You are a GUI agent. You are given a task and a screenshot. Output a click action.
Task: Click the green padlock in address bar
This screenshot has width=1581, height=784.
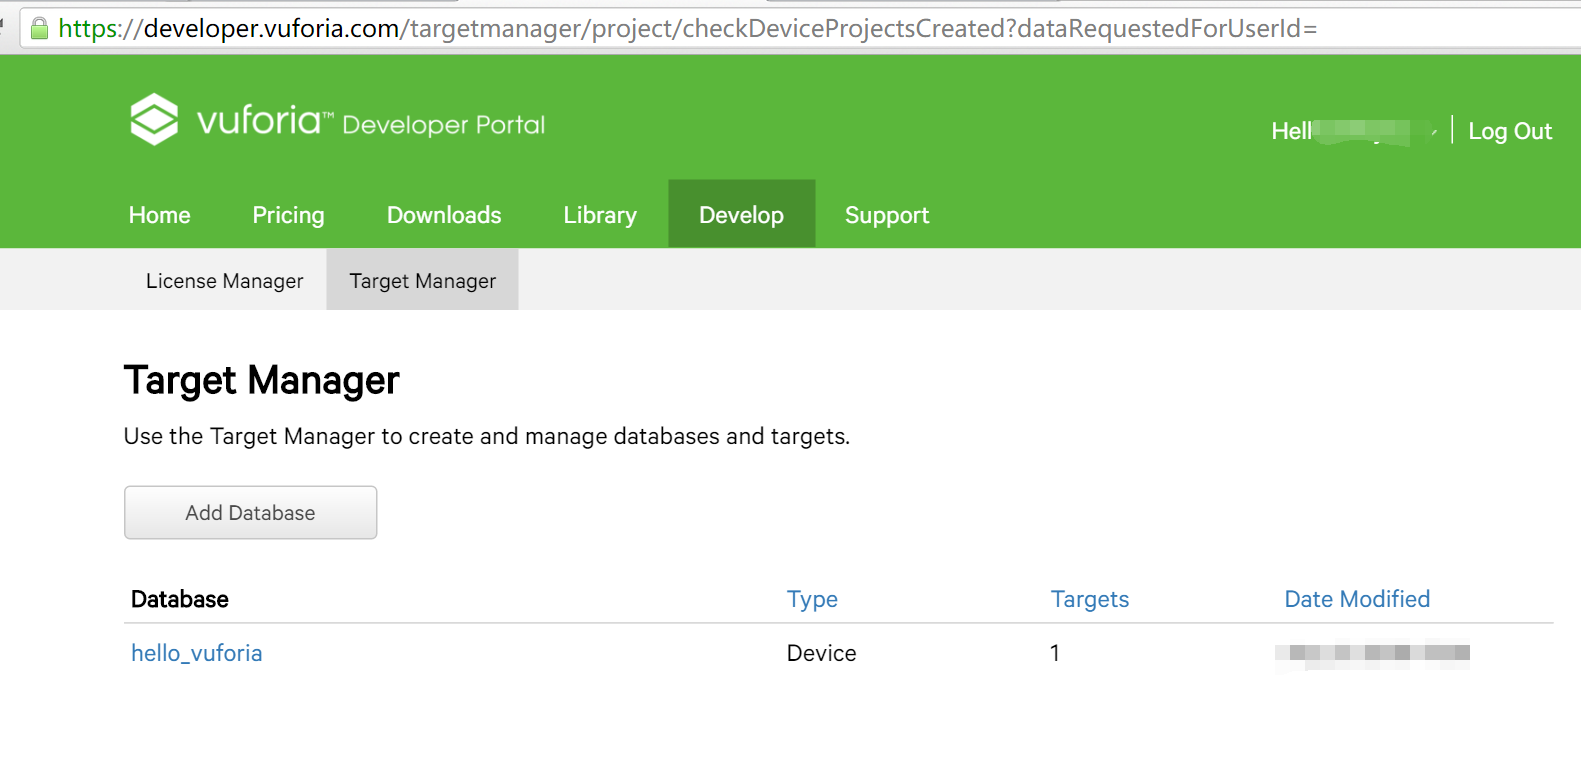click(39, 28)
